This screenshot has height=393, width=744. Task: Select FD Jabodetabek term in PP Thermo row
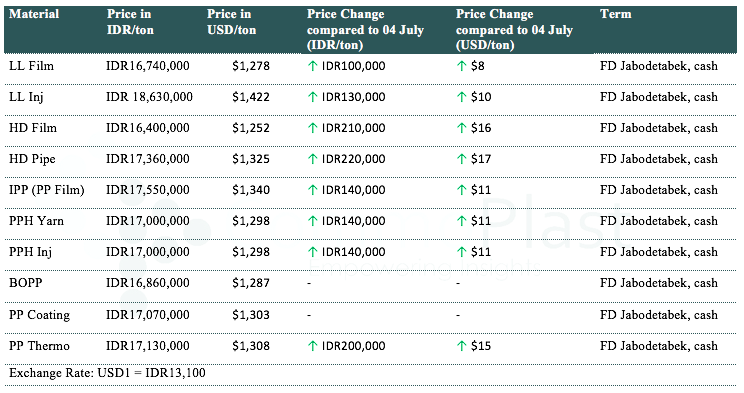pyautogui.click(x=659, y=346)
